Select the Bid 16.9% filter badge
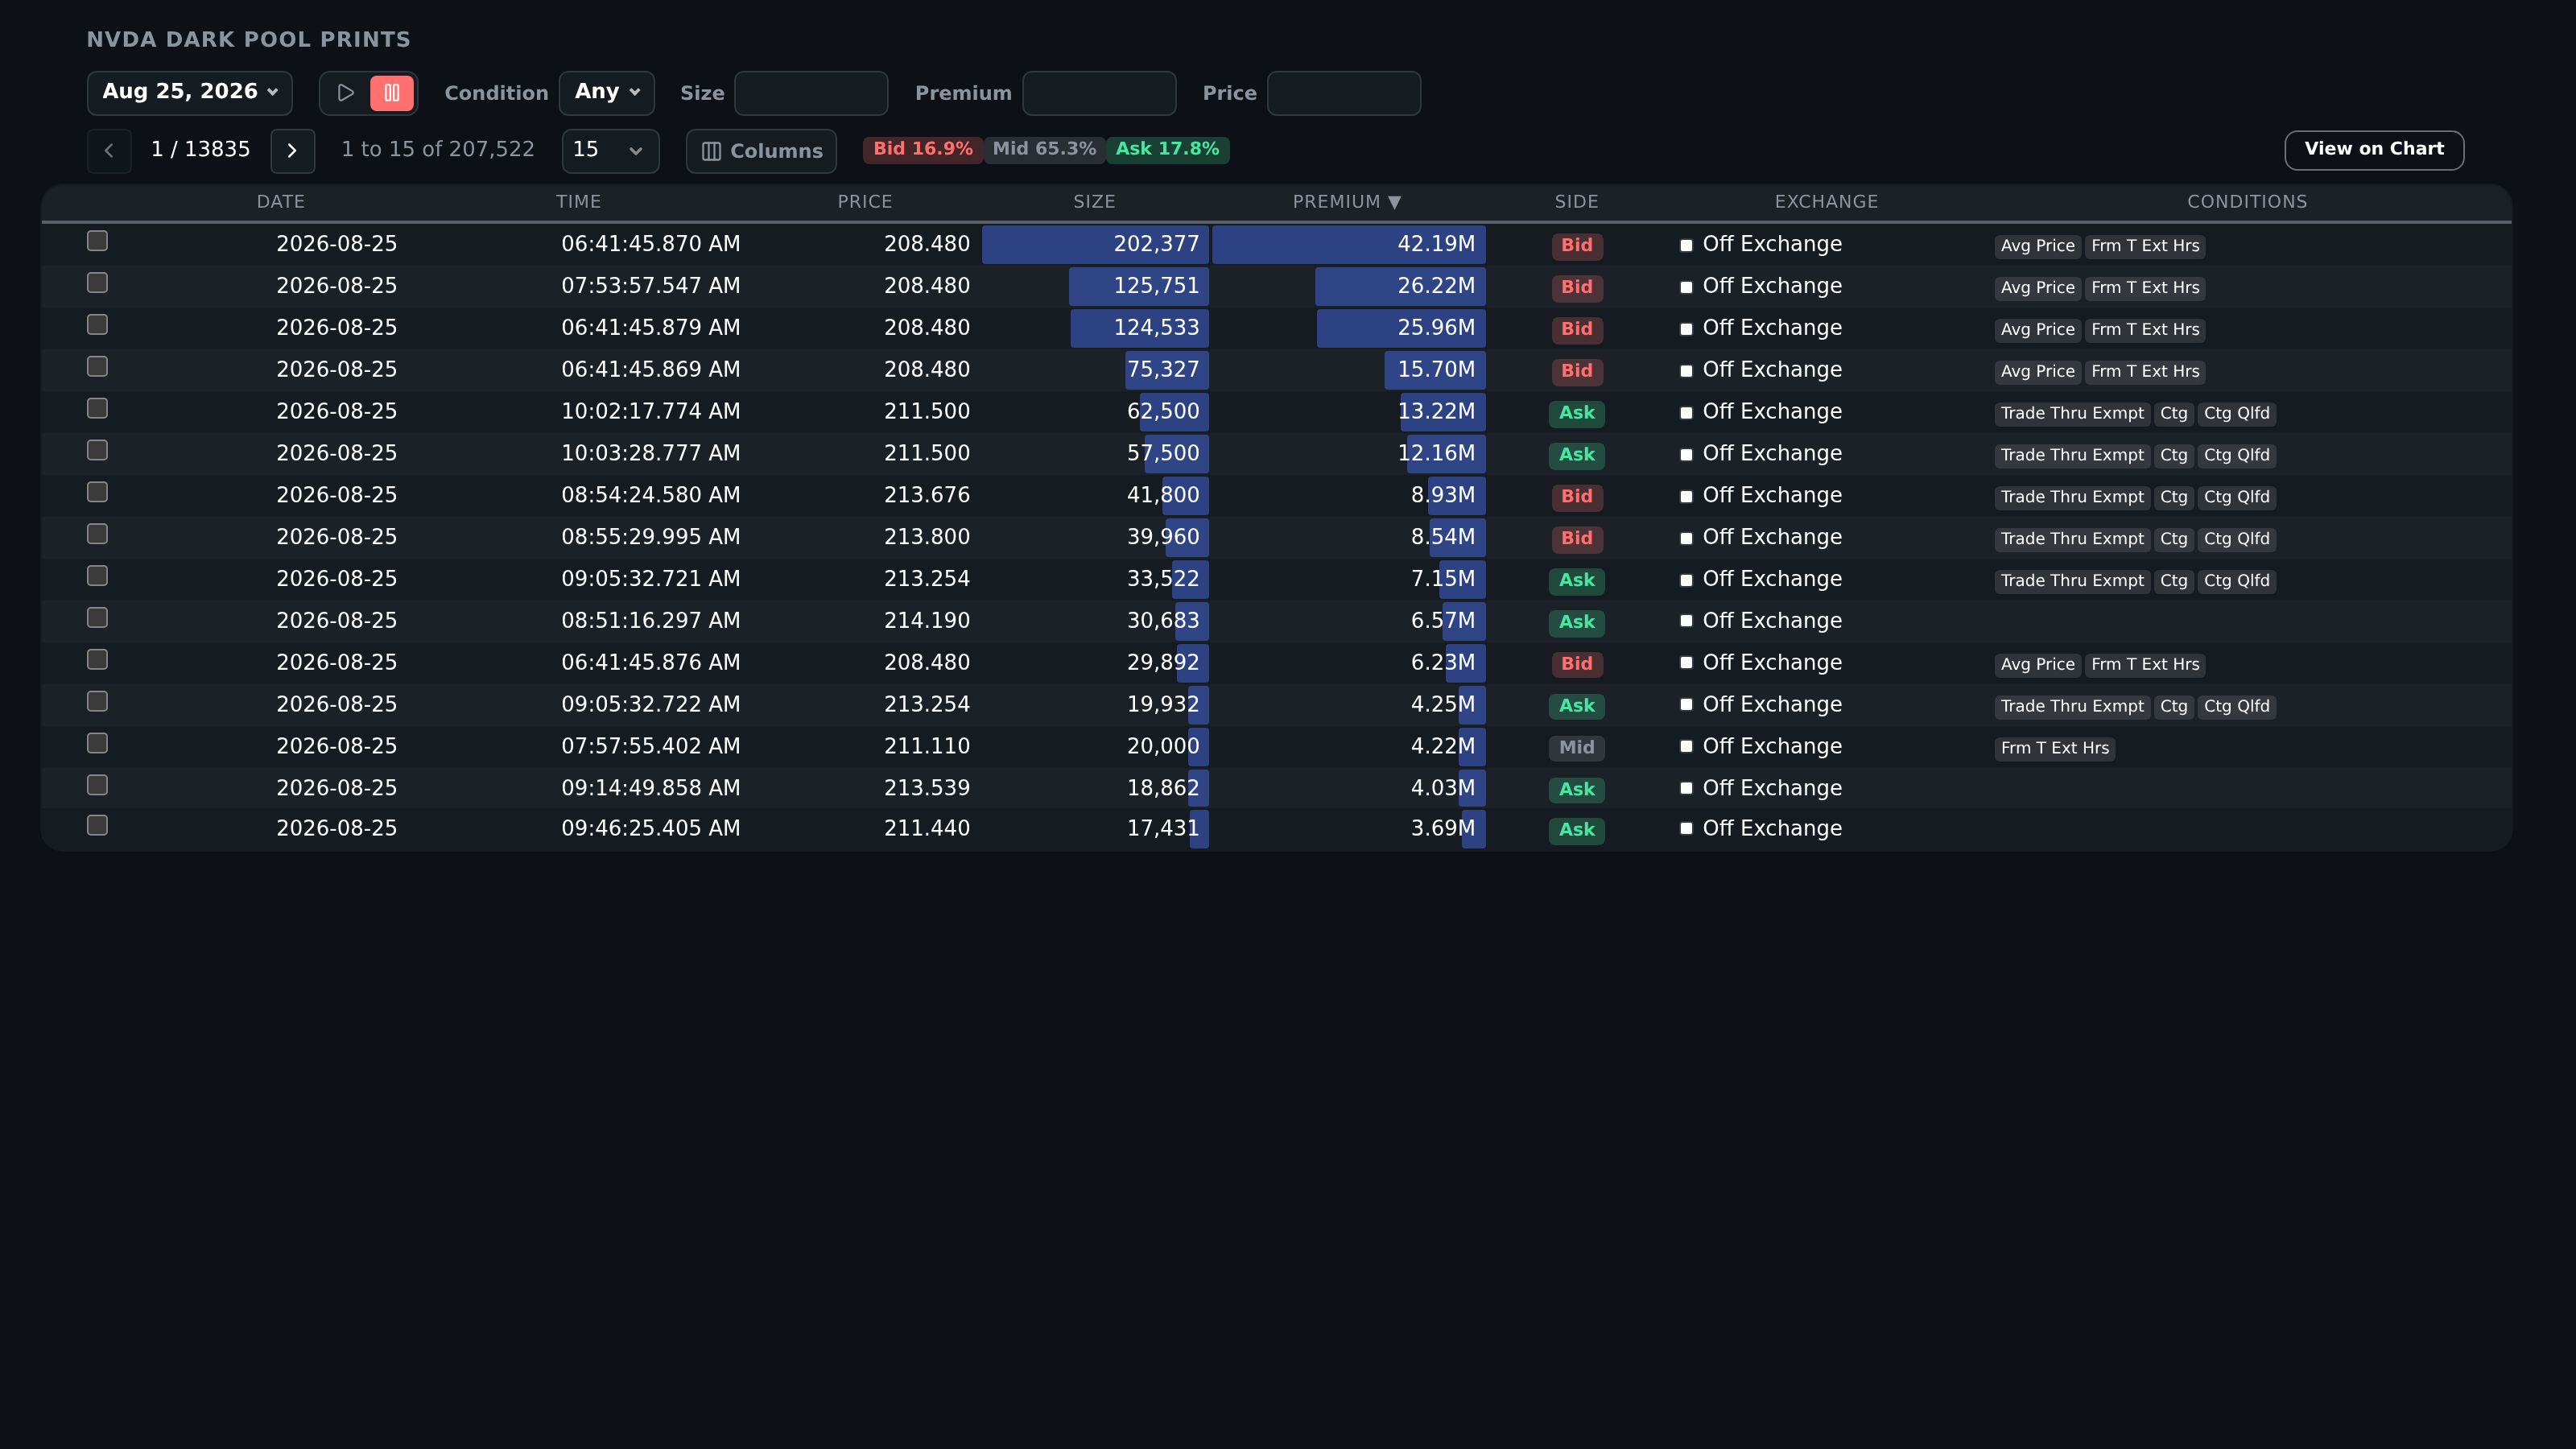The image size is (2576, 1449). (923, 149)
